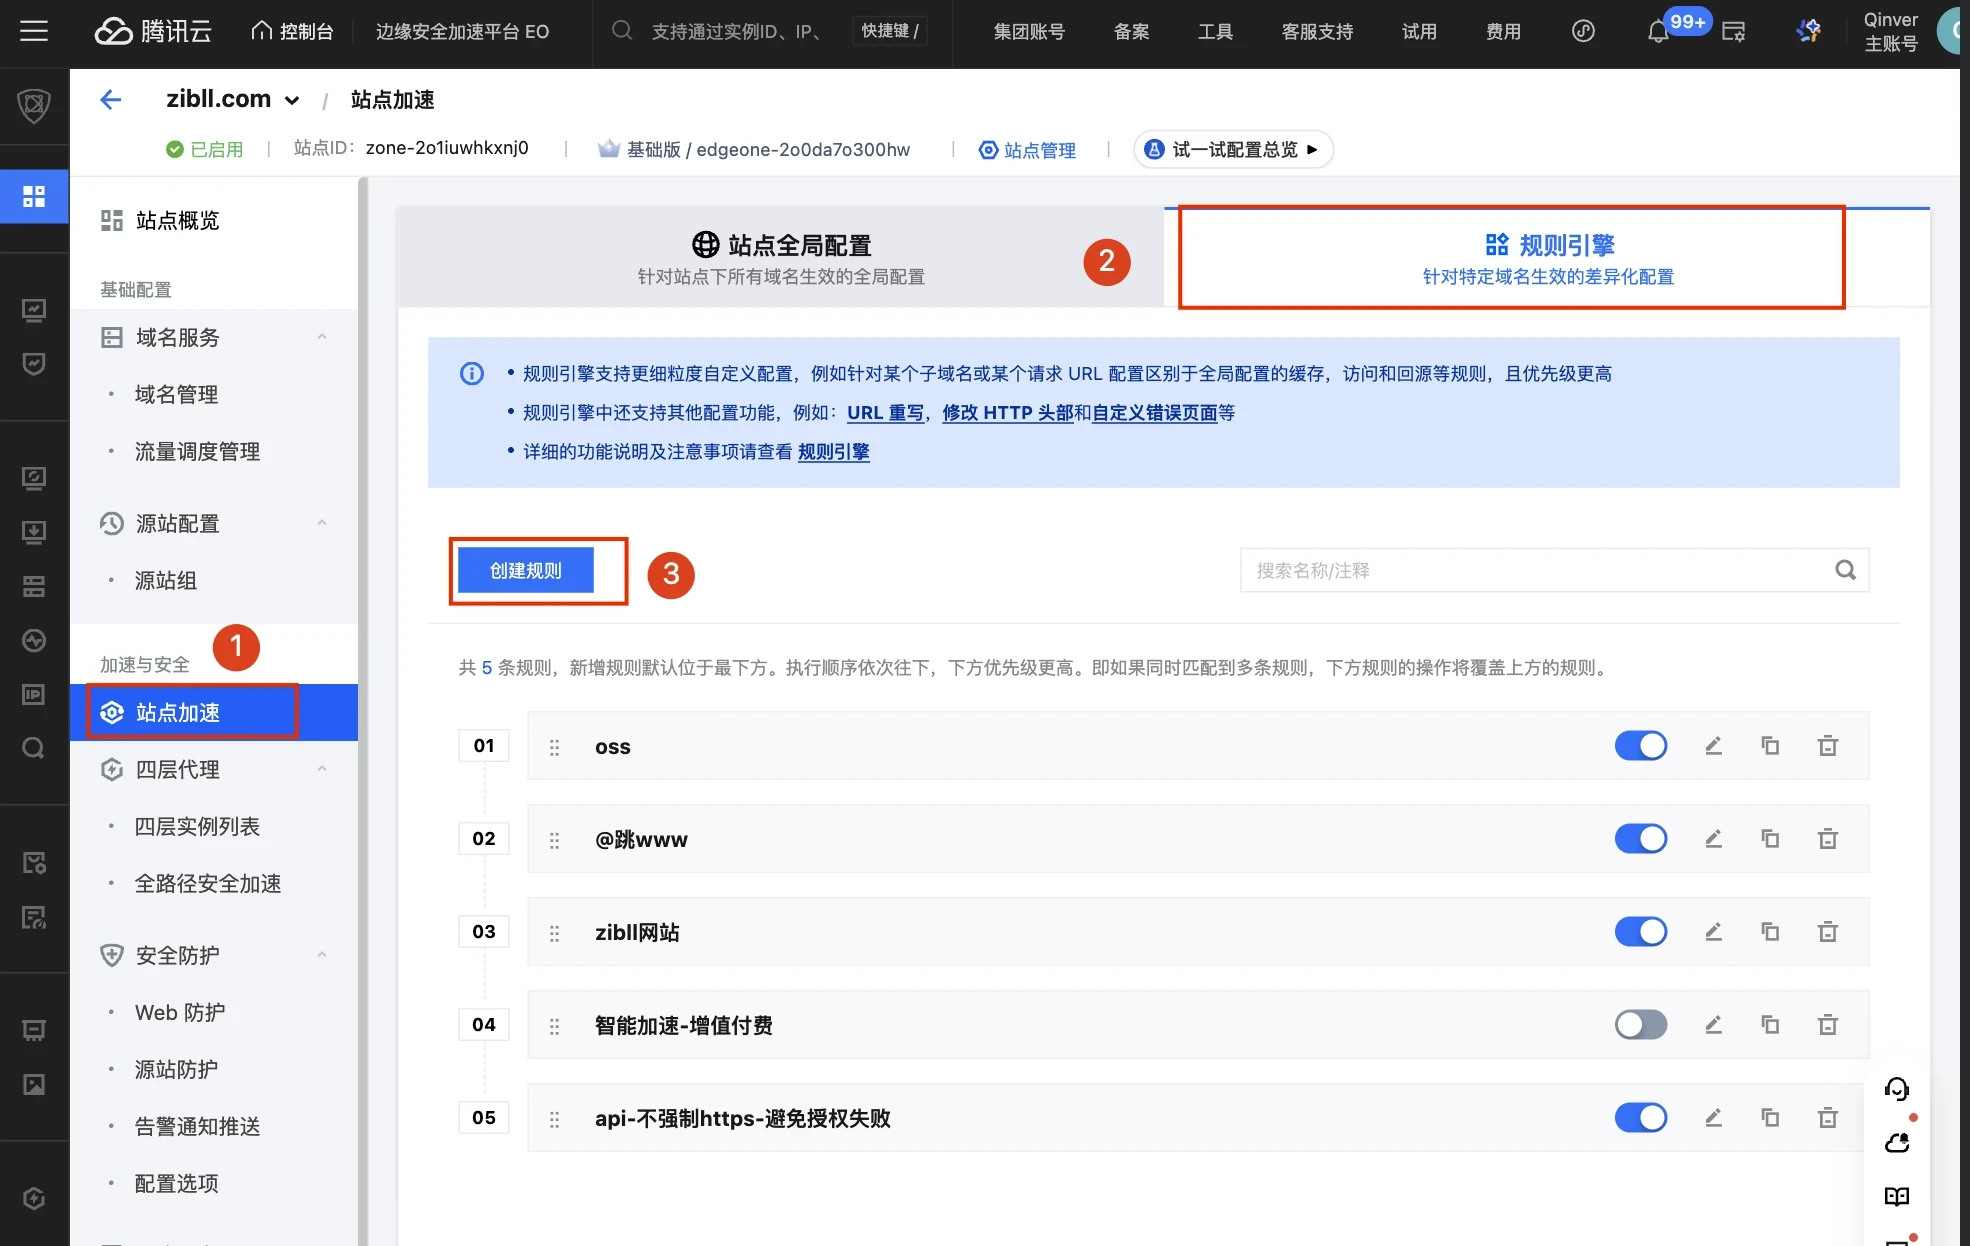Open the zibll.com site dropdown

pyautogui.click(x=292, y=100)
